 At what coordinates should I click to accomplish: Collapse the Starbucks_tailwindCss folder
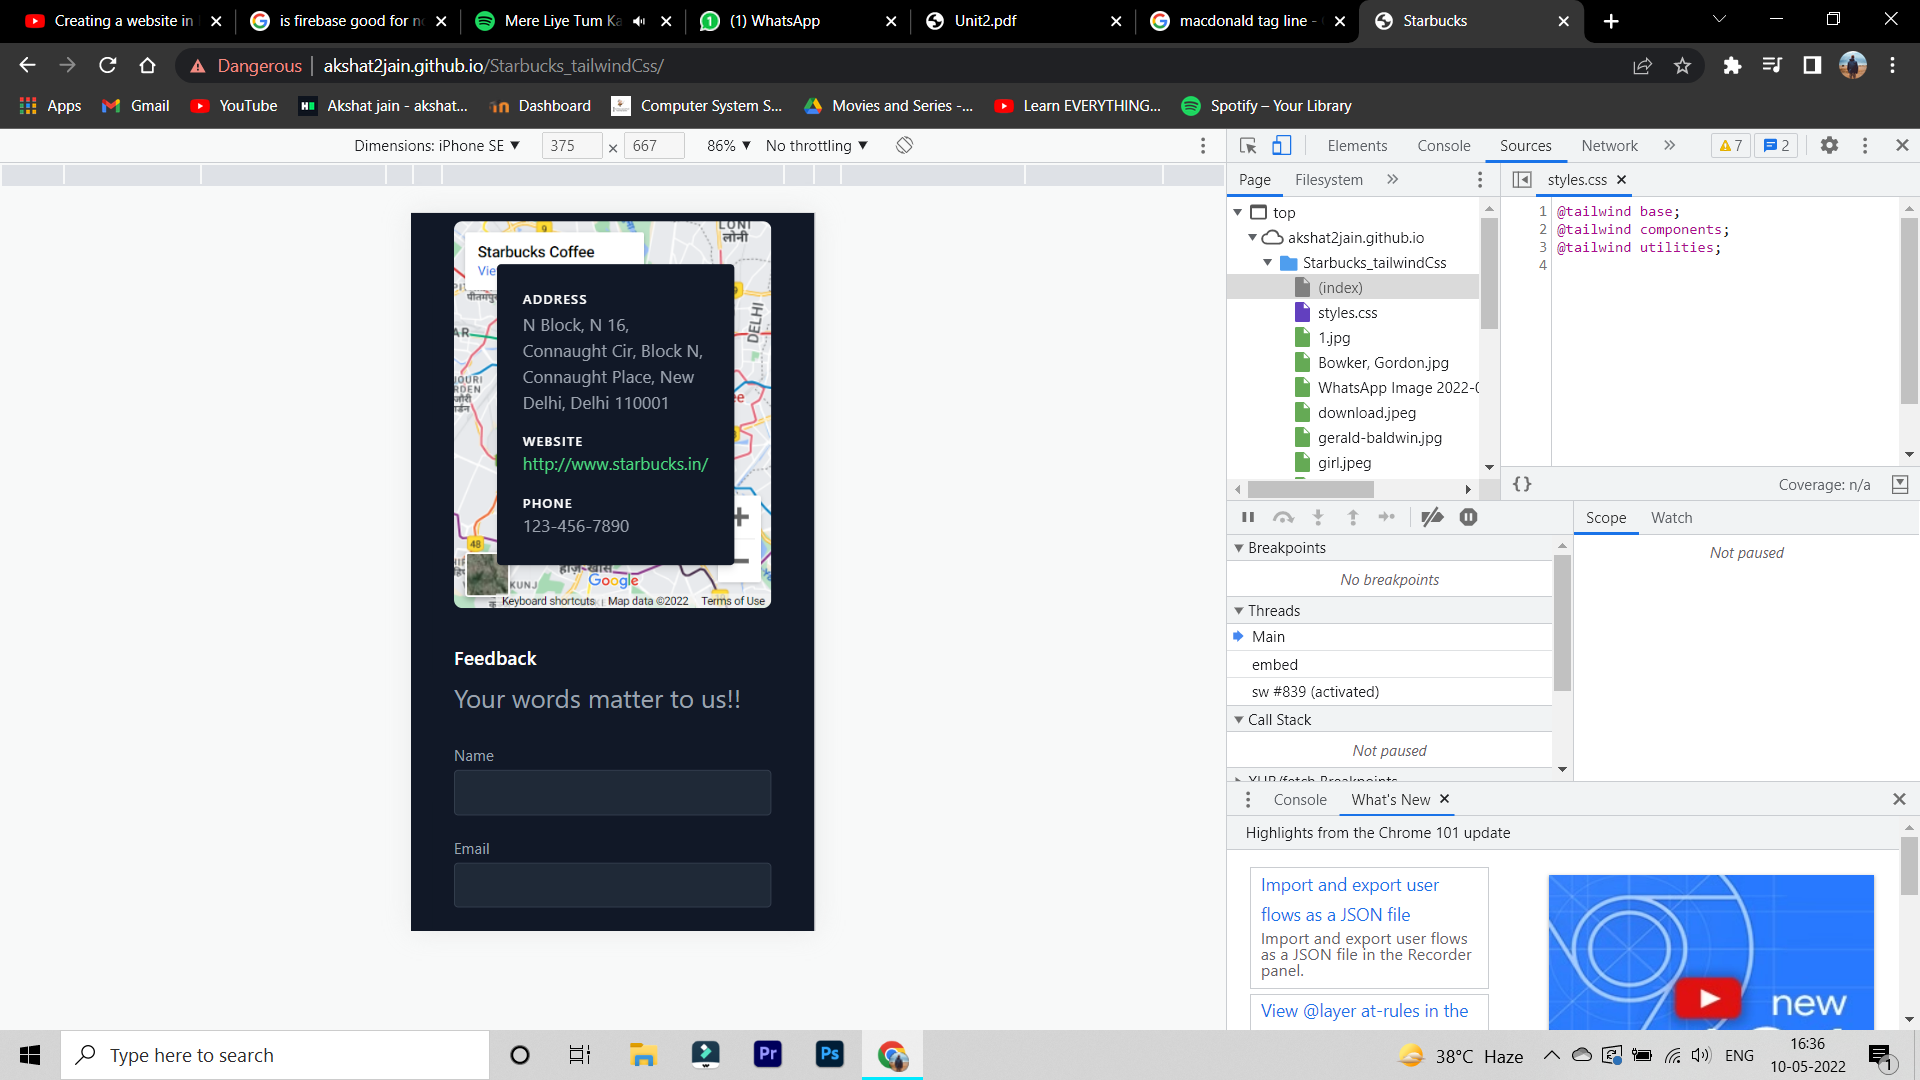point(1269,262)
